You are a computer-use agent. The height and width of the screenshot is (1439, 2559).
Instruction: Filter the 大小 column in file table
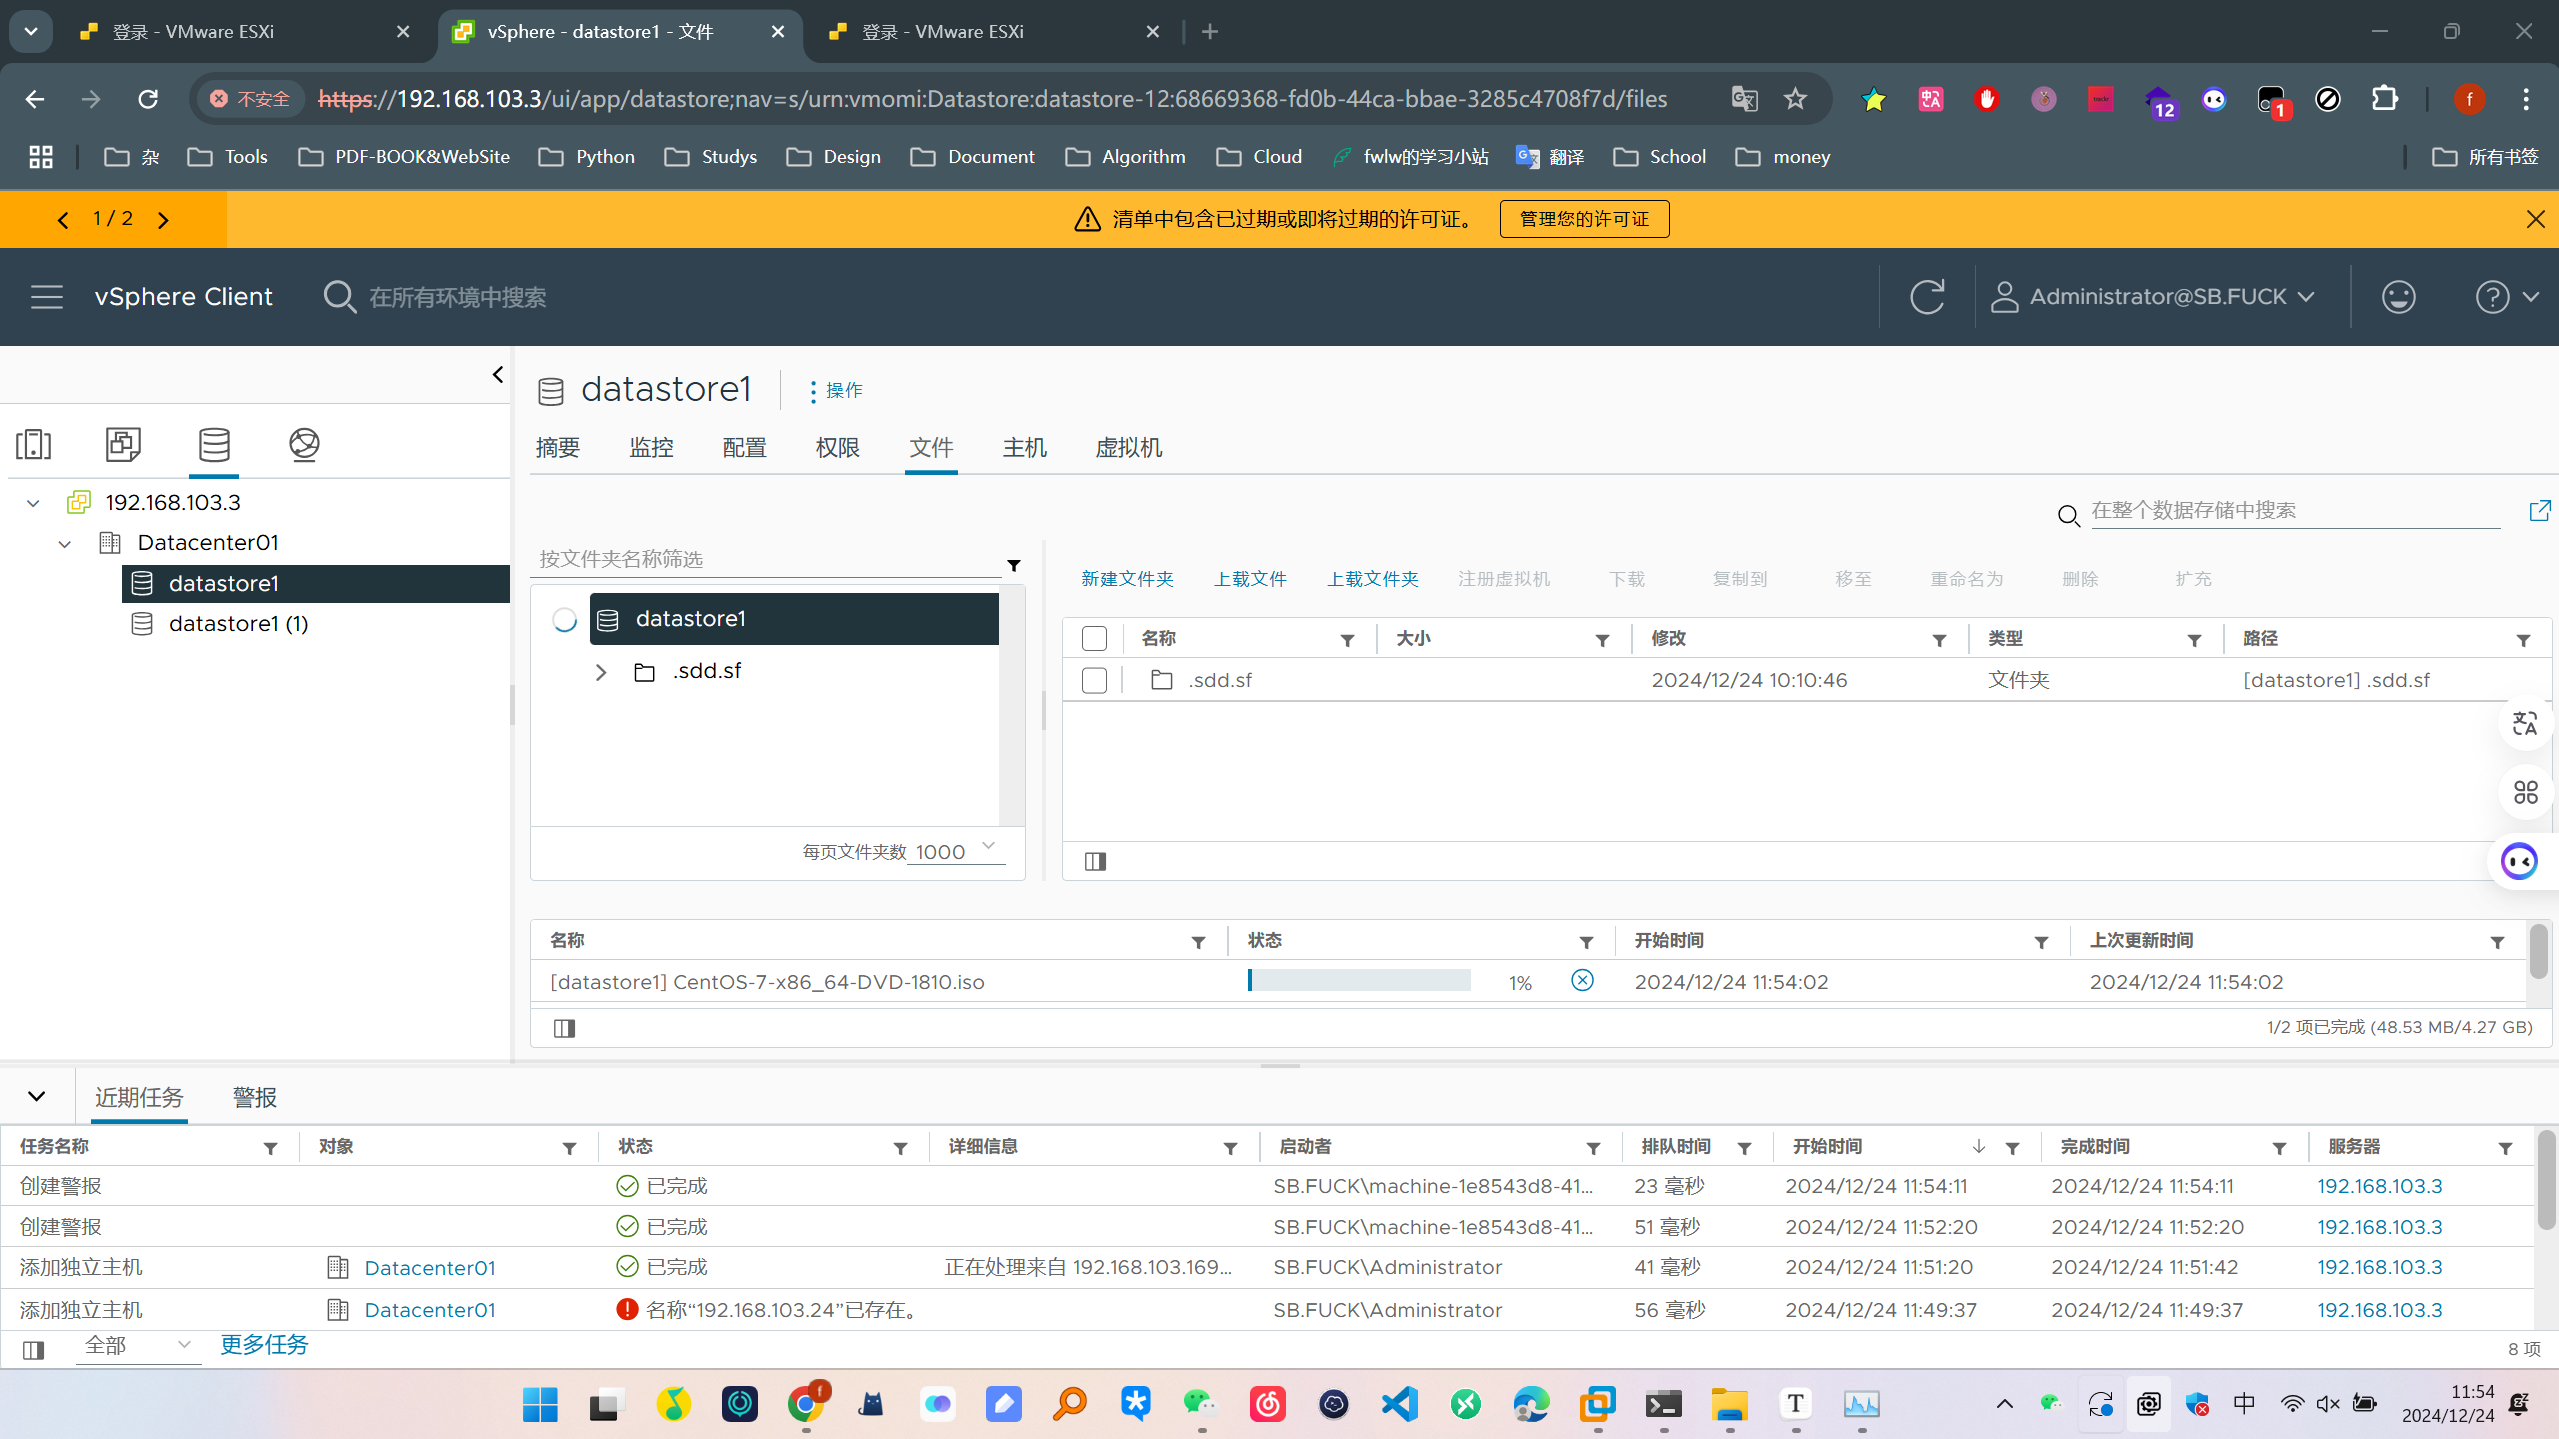pyautogui.click(x=1602, y=641)
